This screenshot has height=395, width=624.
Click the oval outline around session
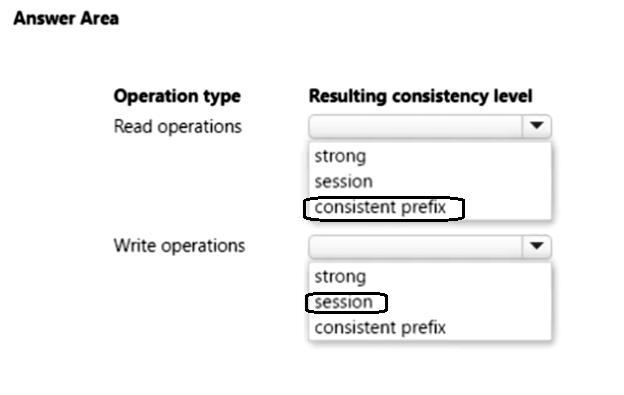click(x=346, y=303)
